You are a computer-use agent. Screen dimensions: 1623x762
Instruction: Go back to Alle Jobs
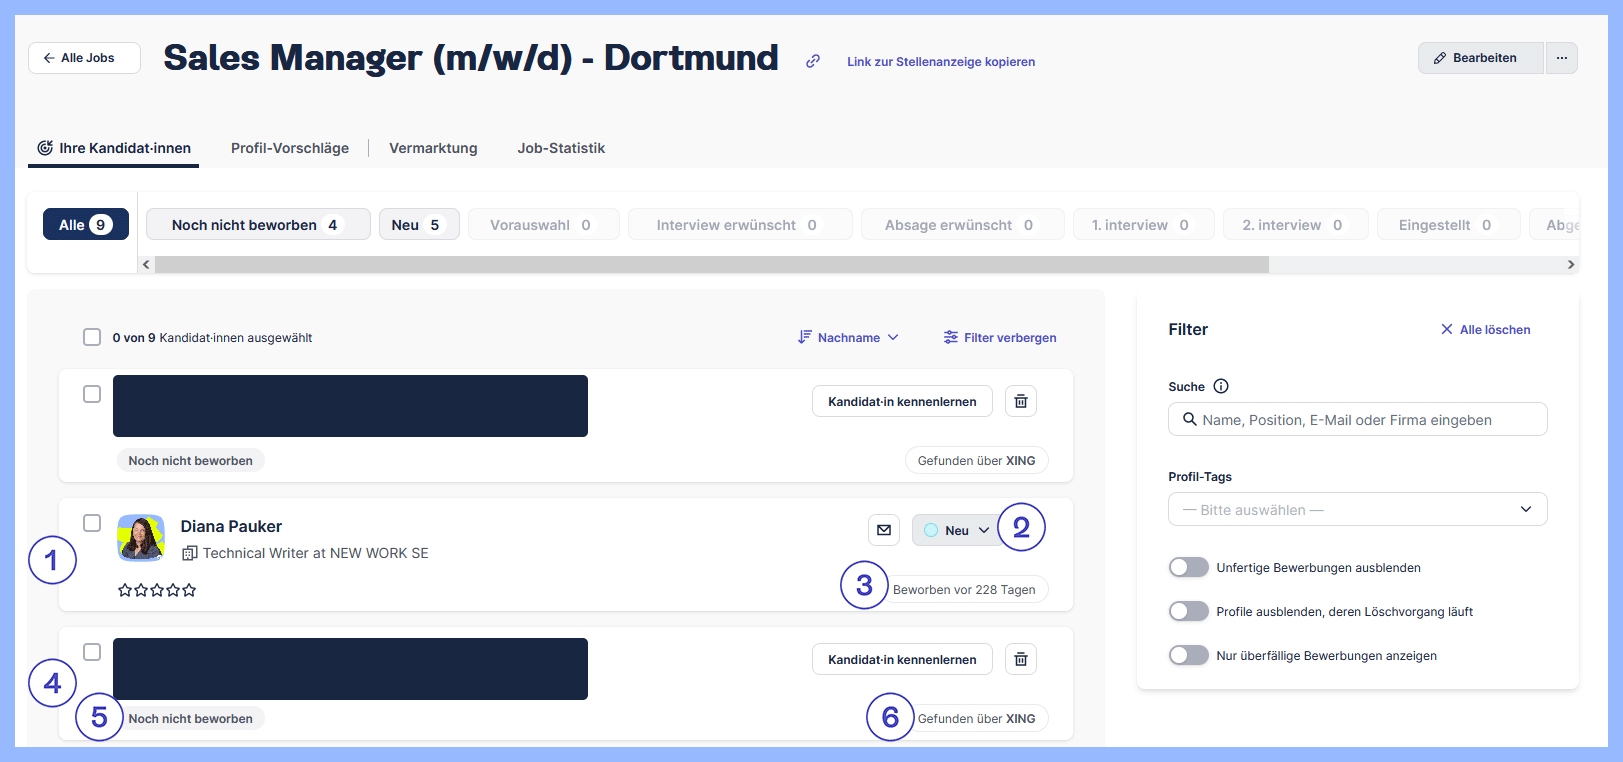pyautogui.click(x=84, y=58)
